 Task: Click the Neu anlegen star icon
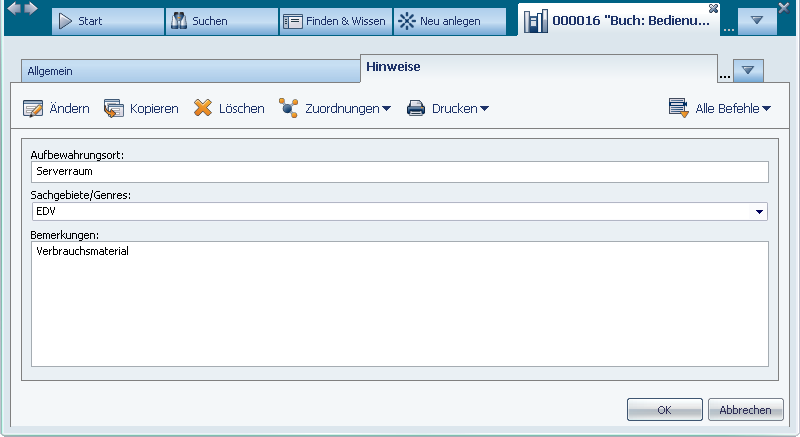point(408,21)
